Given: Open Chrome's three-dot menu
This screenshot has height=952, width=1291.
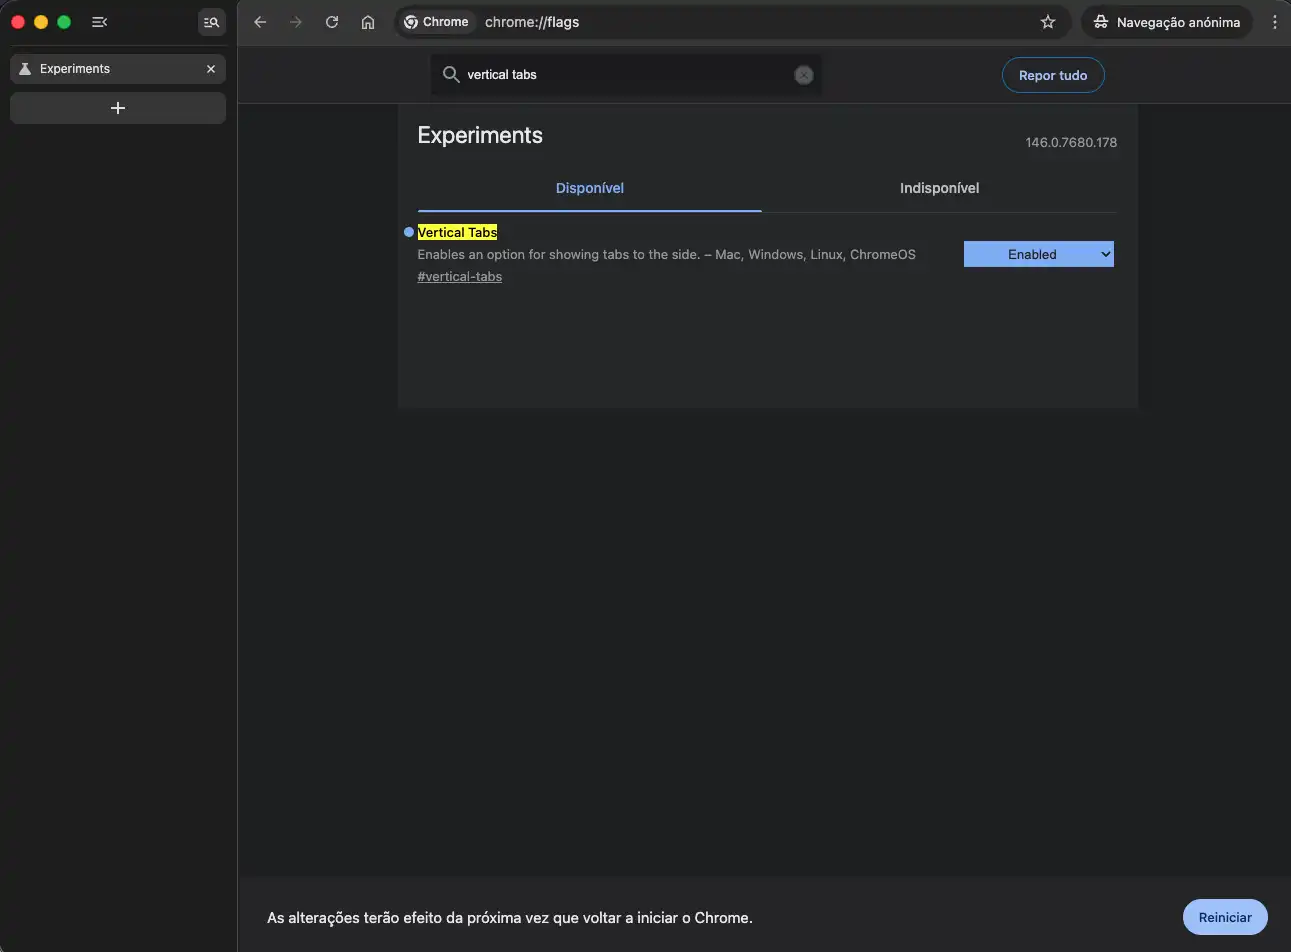Looking at the screenshot, I should click(x=1274, y=22).
